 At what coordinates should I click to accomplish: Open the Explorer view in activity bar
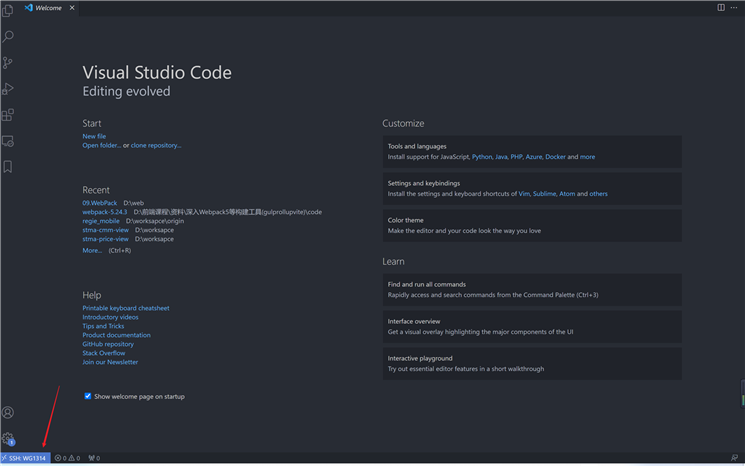pyautogui.click(x=8, y=10)
